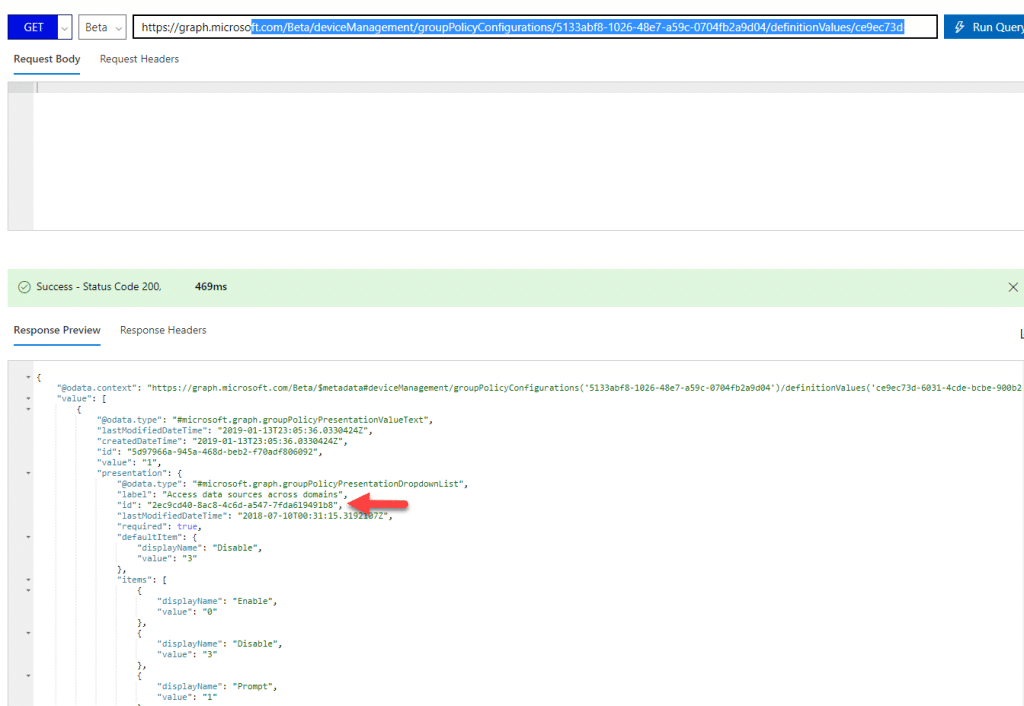Screen dimensions: 1024x706
Task: Select the Response Preview tab
Action: pyautogui.click(x=56, y=330)
